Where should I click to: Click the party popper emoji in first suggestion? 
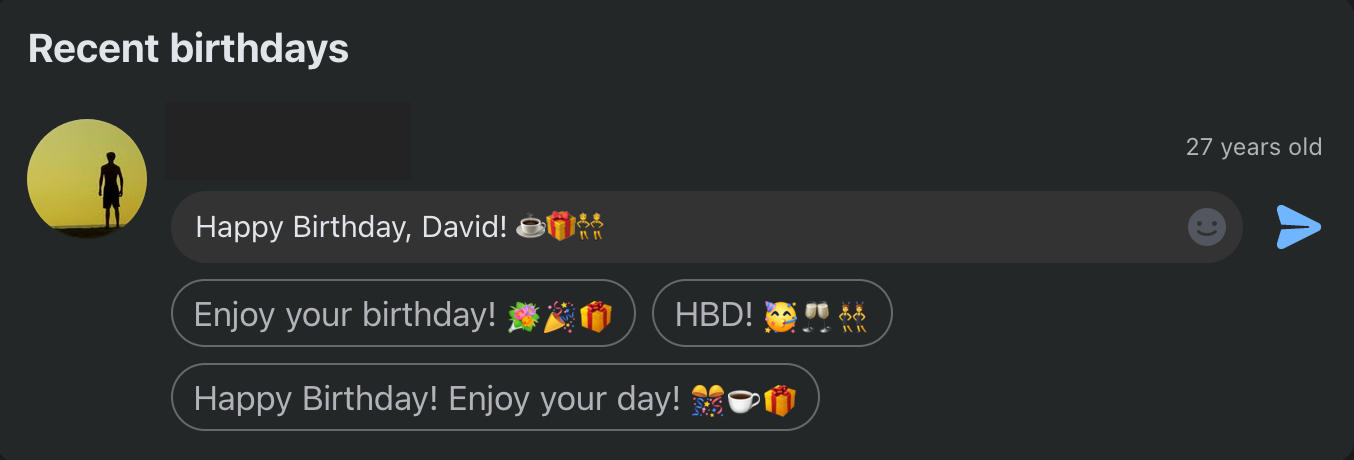559,315
